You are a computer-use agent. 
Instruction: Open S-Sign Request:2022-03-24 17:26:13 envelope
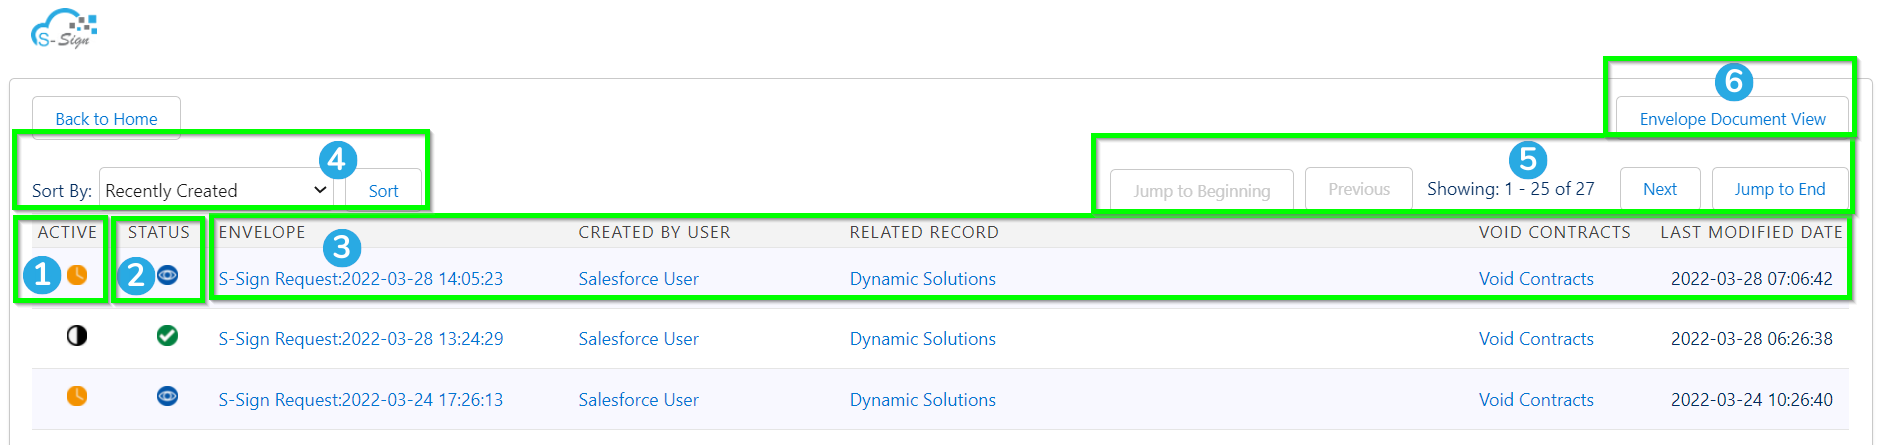tap(361, 400)
